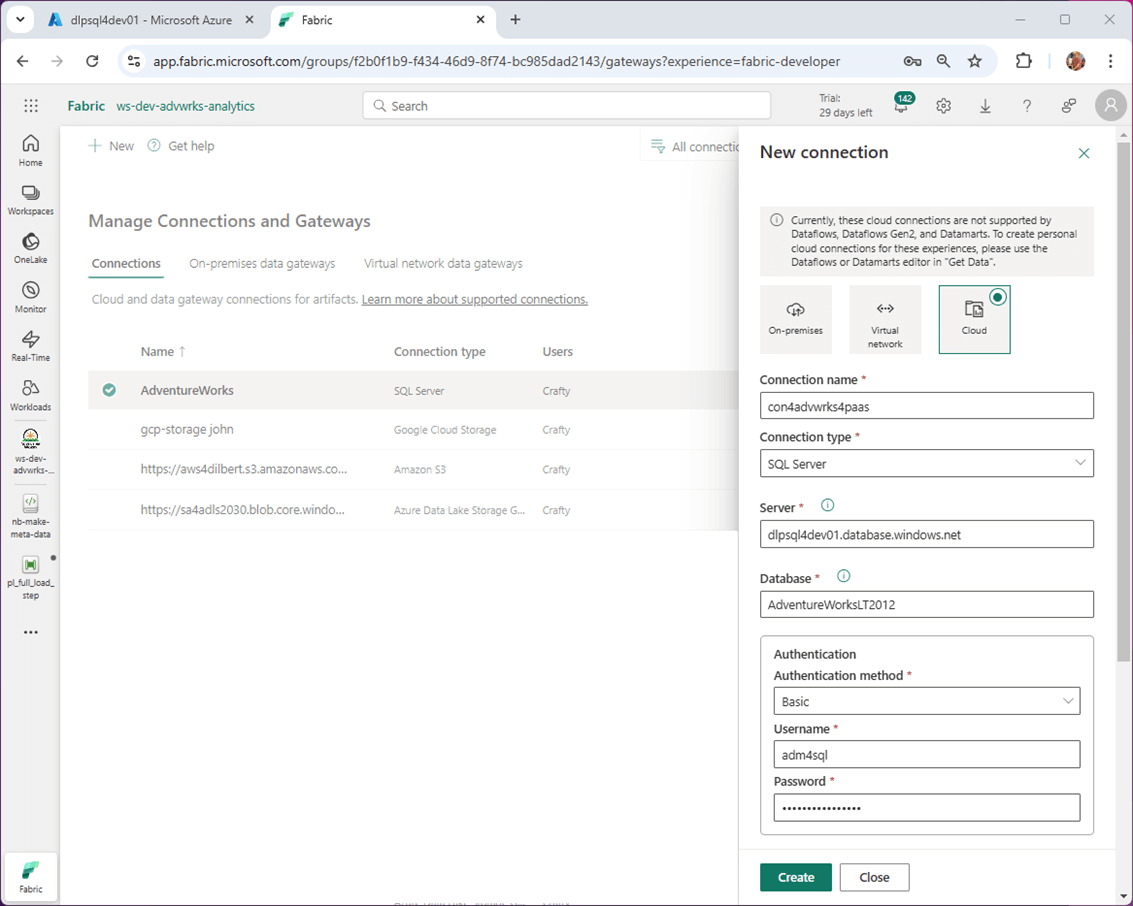
Task: Open Real-Time hub in sidebar
Action: point(30,345)
